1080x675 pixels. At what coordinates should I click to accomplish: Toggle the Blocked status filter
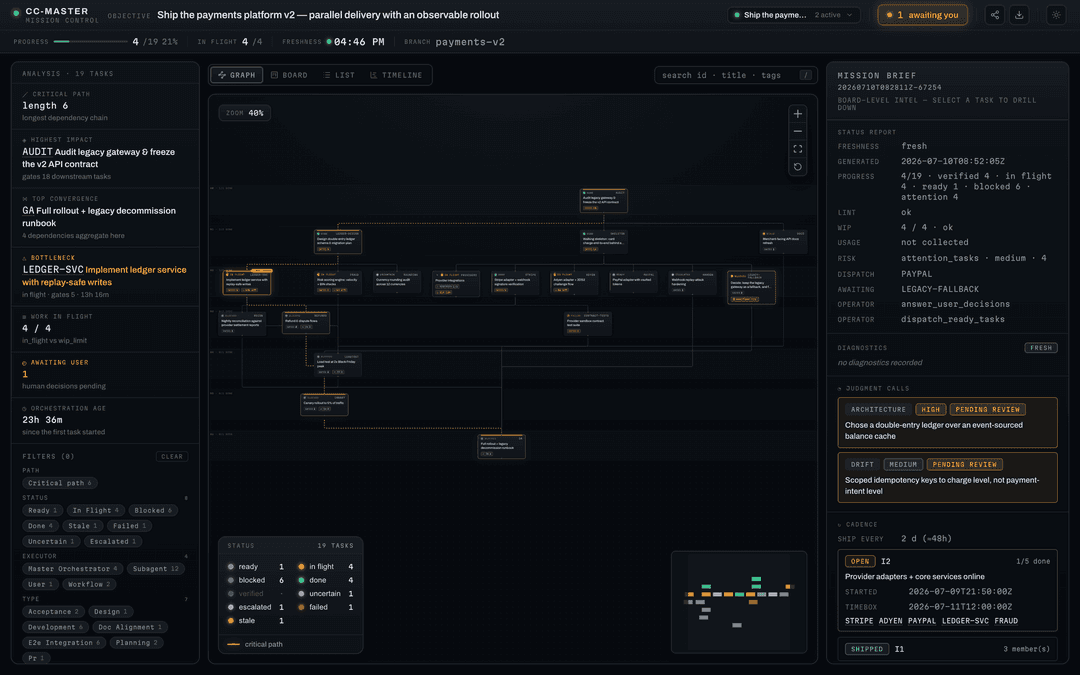[x=154, y=510]
